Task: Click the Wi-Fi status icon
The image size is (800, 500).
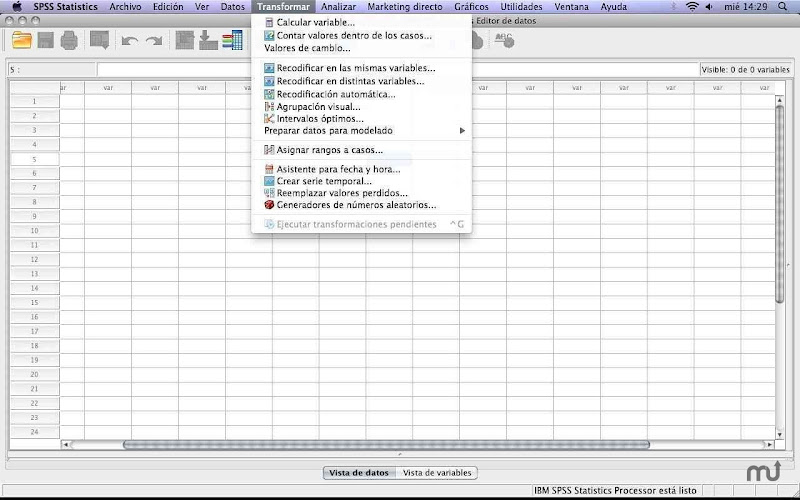Action: click(x=692, y=7)
